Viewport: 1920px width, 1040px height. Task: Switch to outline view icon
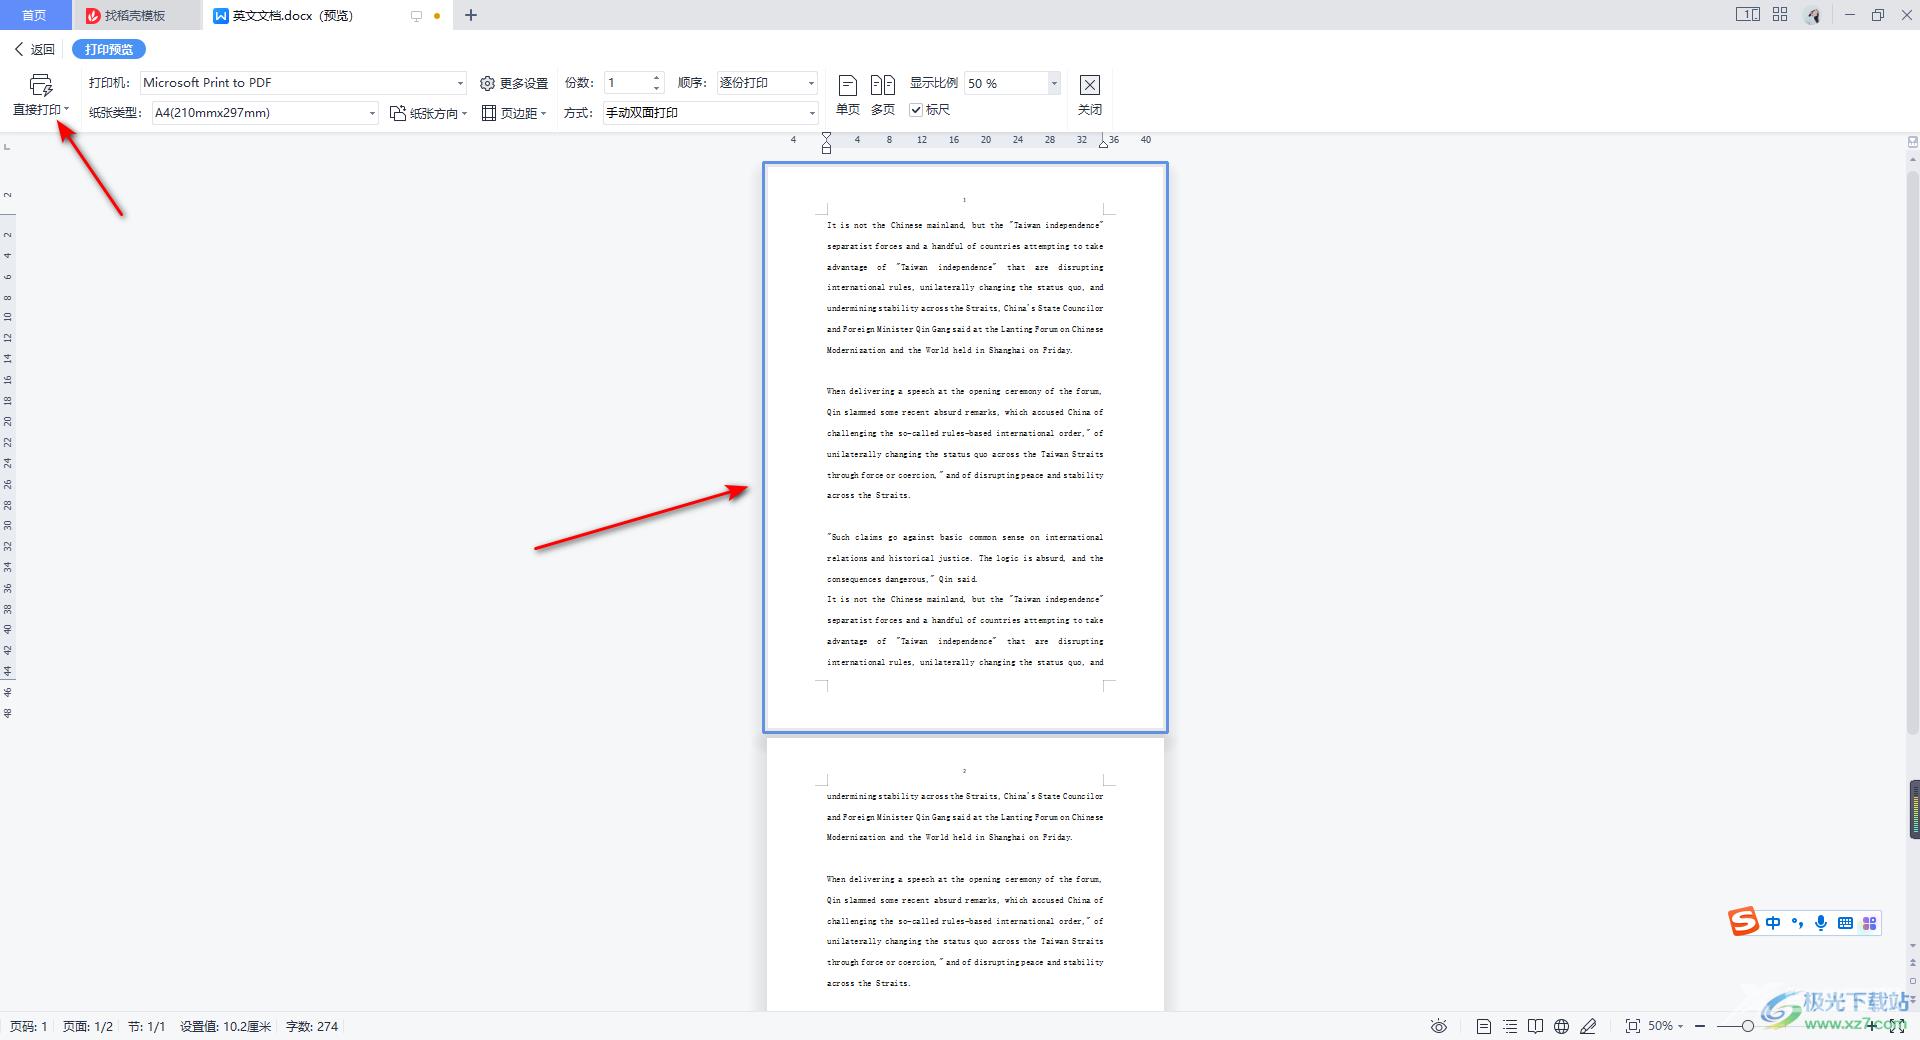(1510, 1026)
